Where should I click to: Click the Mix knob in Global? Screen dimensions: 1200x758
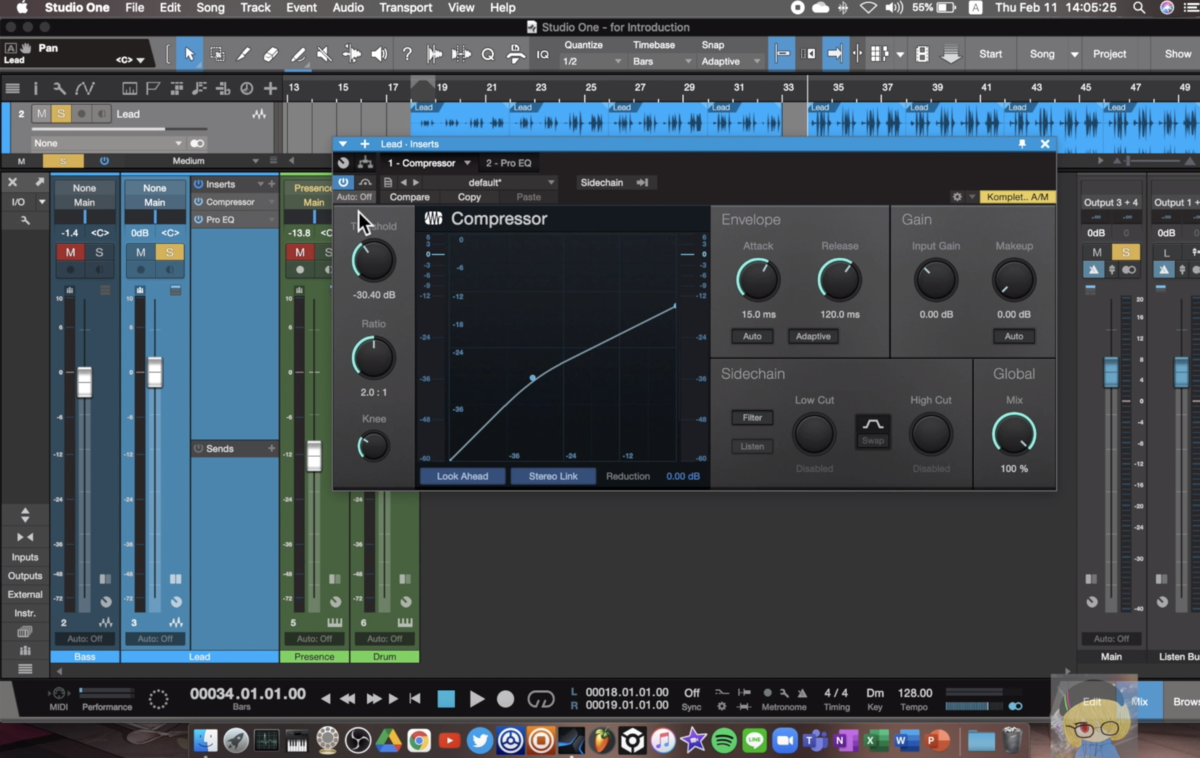1014,434
